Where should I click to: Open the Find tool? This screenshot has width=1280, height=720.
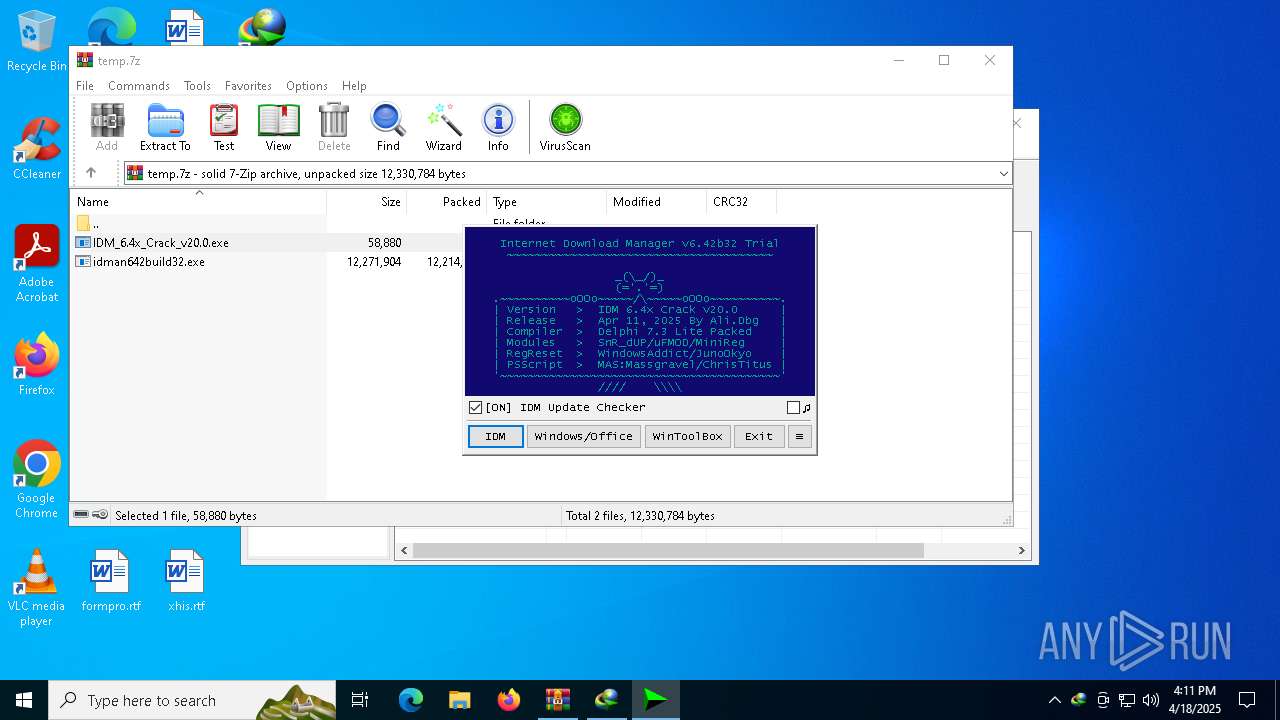[388, 127]
